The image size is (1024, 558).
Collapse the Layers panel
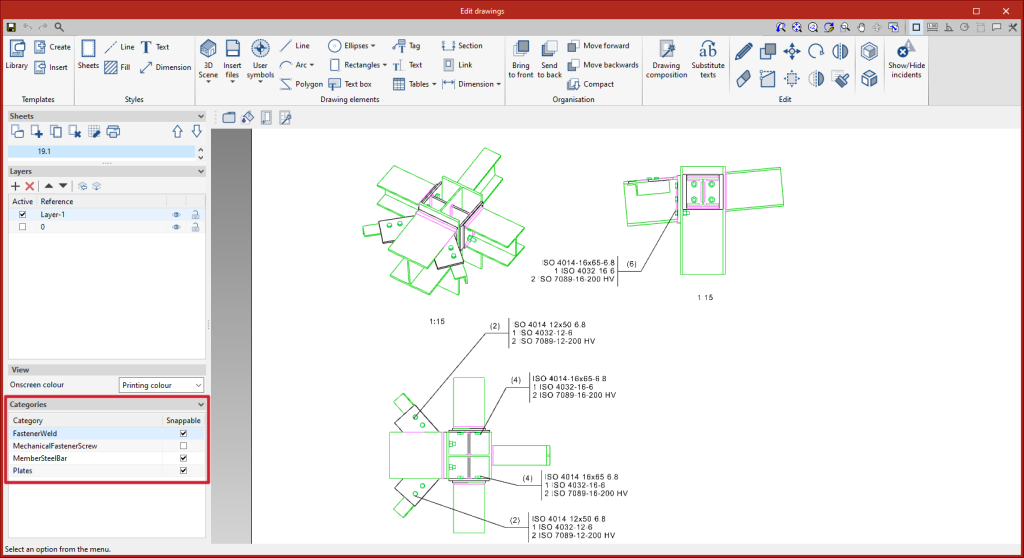pos(200,171)
